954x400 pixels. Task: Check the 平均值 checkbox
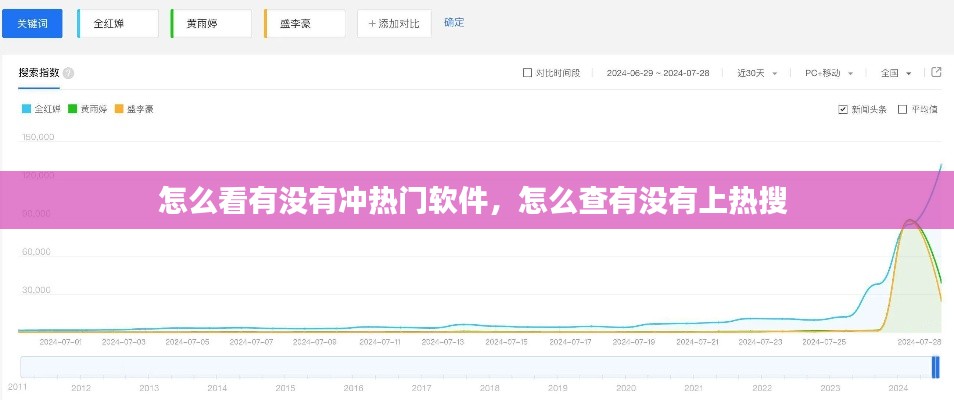click(x=902, y=109)
